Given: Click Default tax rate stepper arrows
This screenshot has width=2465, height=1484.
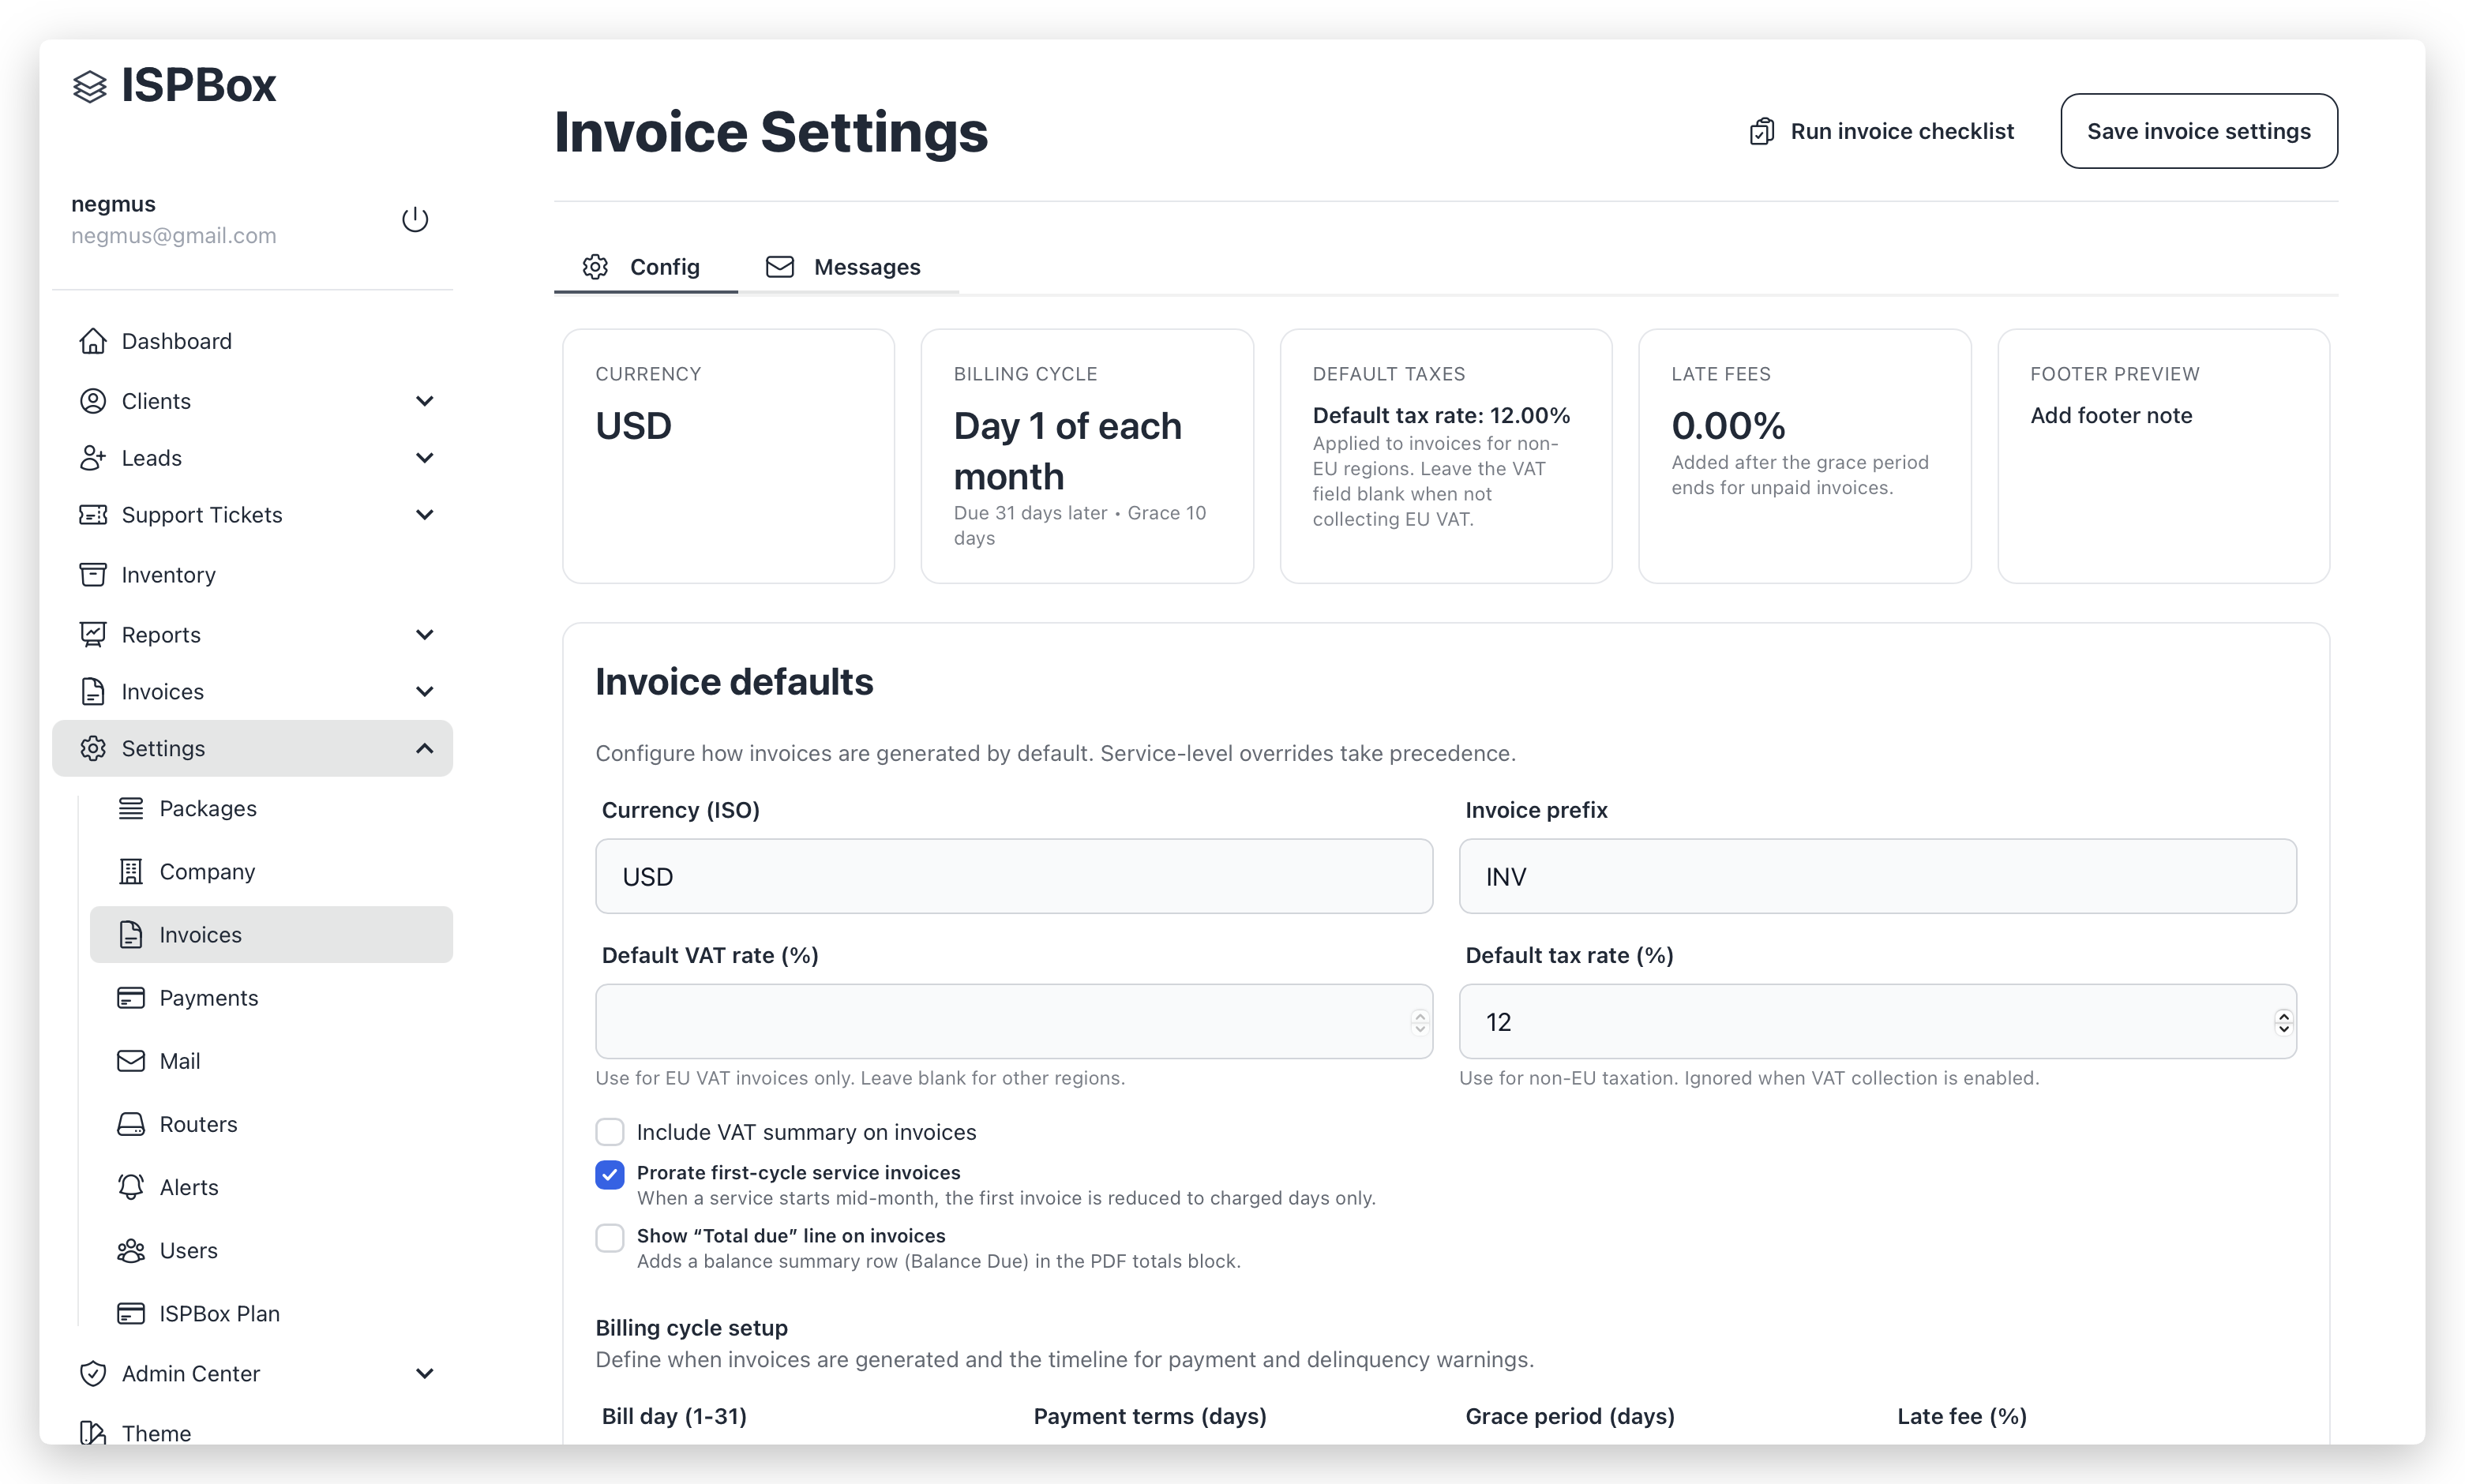Looking at the screenshot, I should pos(2283,1022).
